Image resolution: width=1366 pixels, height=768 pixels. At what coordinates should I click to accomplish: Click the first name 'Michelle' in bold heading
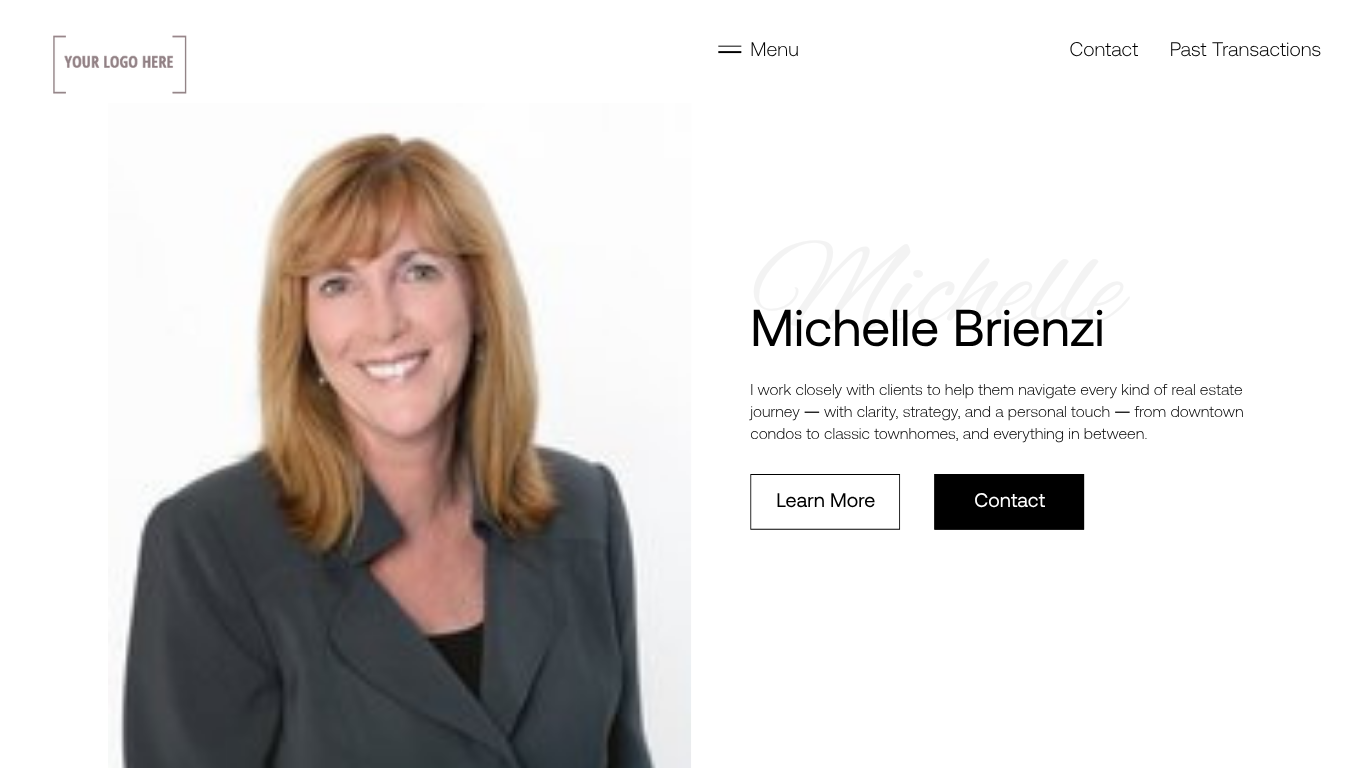[x=844, y=329]
